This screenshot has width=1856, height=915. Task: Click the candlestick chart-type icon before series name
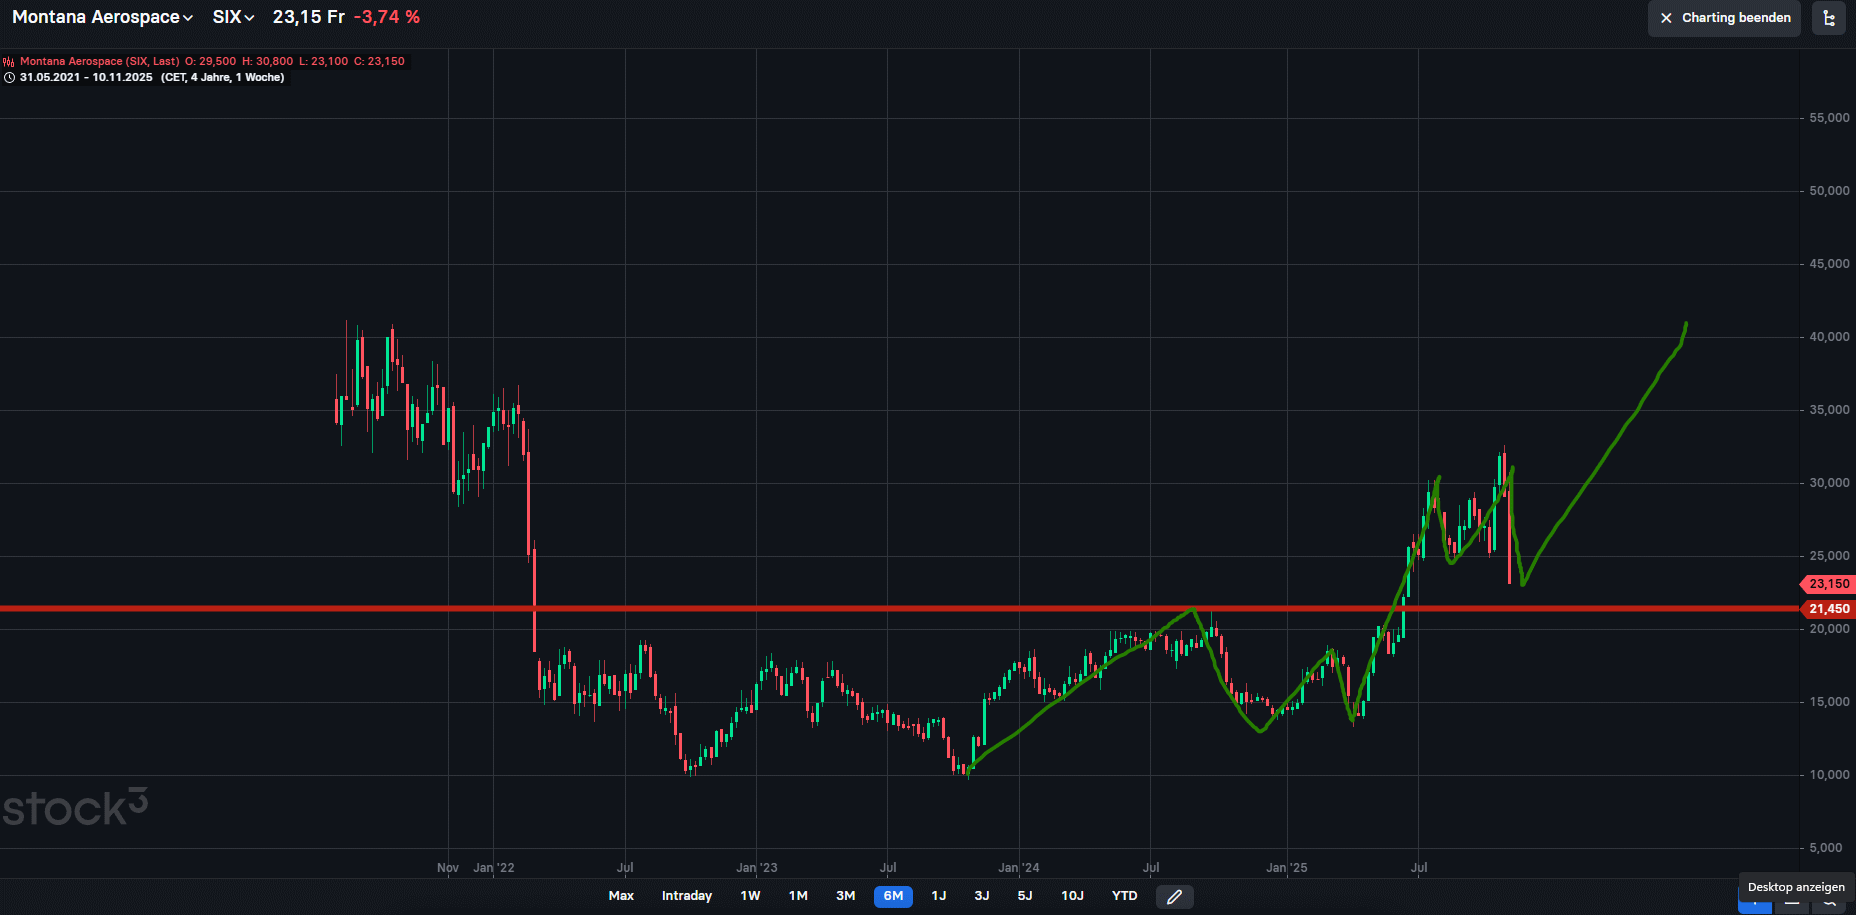(x=9, y=62)
